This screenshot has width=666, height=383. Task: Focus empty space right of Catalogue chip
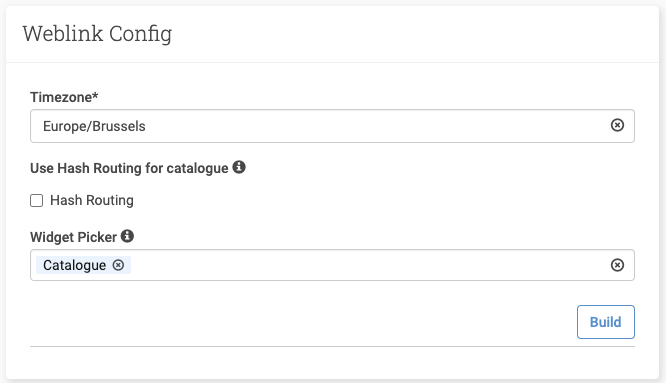[x=370, y=265]
